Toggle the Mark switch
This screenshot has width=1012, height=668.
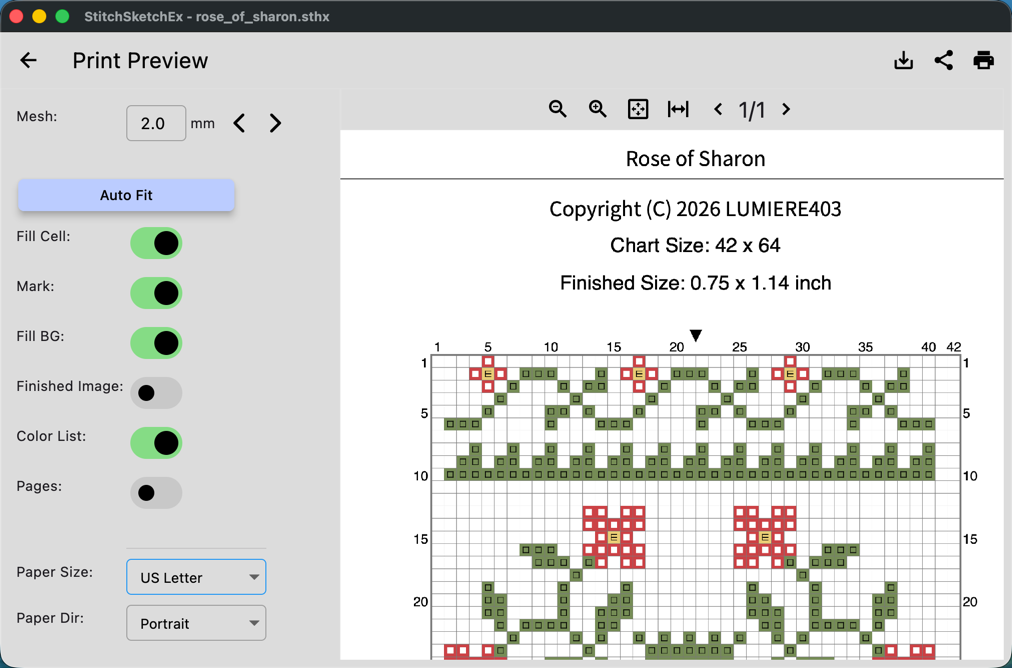(x=156, y=293)
